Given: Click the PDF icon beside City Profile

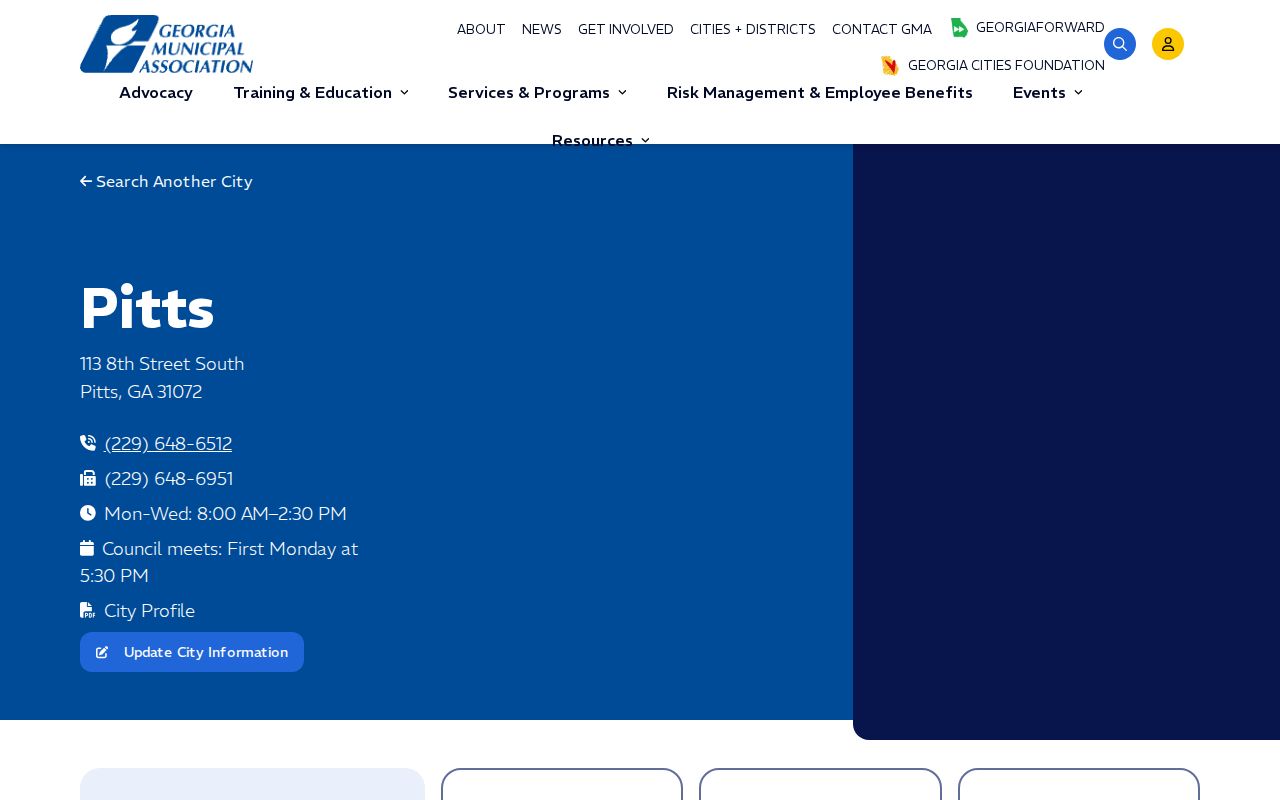Looking at the screenshot, I should pos(88,610).
